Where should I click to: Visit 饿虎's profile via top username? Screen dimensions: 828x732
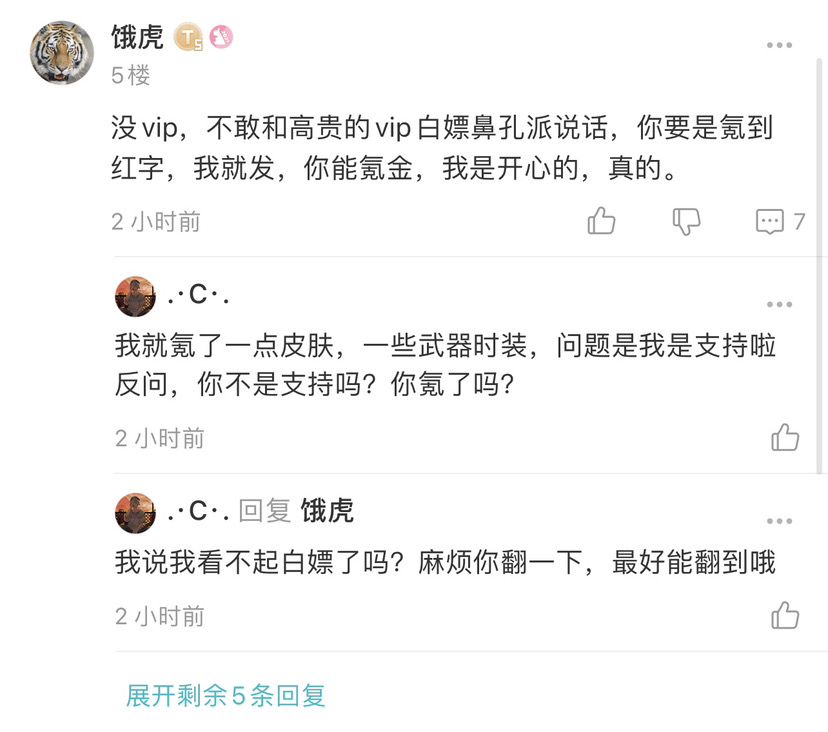(137, 38)
